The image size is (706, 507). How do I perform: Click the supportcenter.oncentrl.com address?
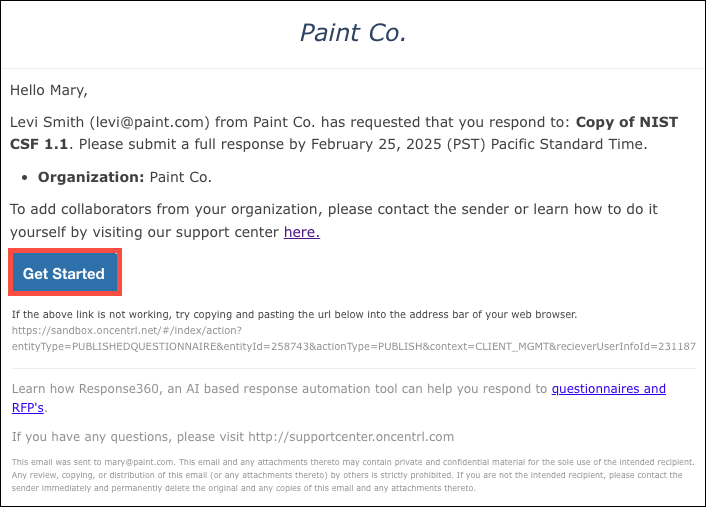(351, 437)
